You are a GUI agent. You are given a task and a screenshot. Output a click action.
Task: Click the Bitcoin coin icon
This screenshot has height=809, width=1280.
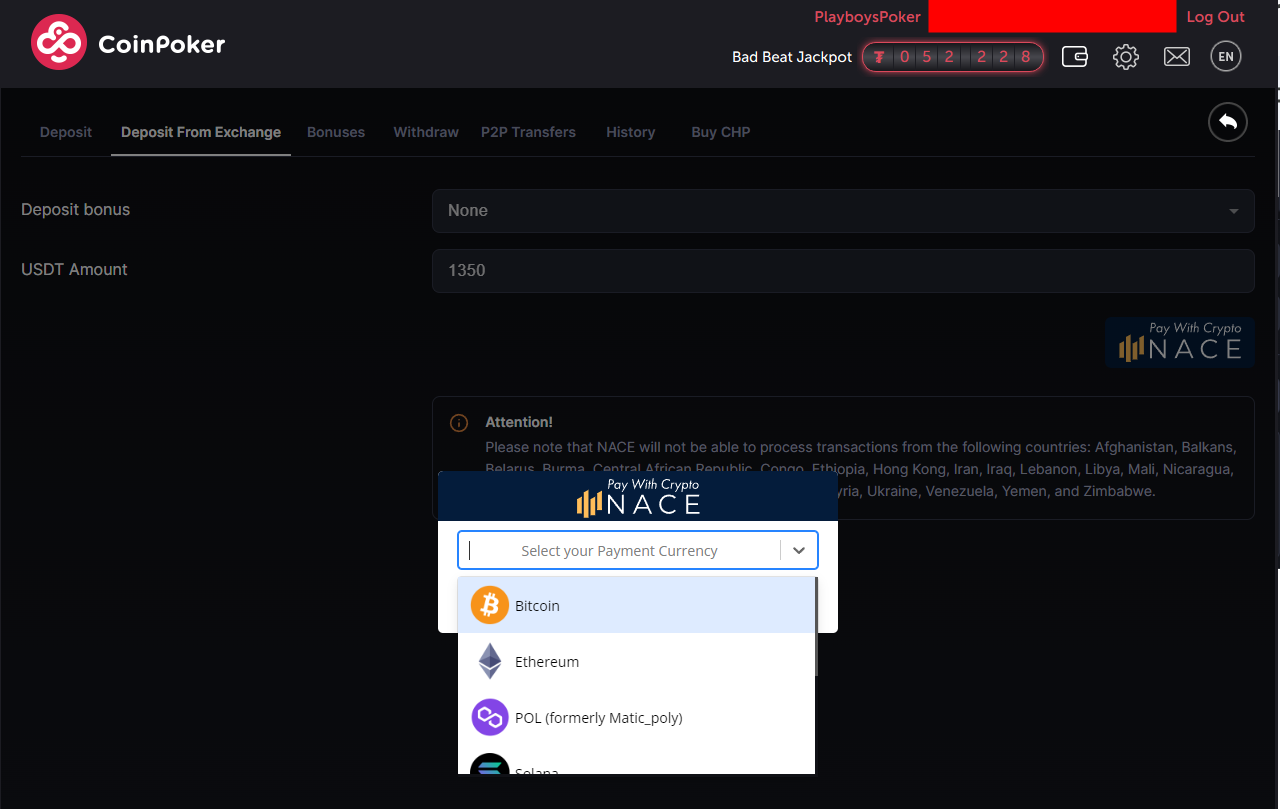[x=490, y=605]
